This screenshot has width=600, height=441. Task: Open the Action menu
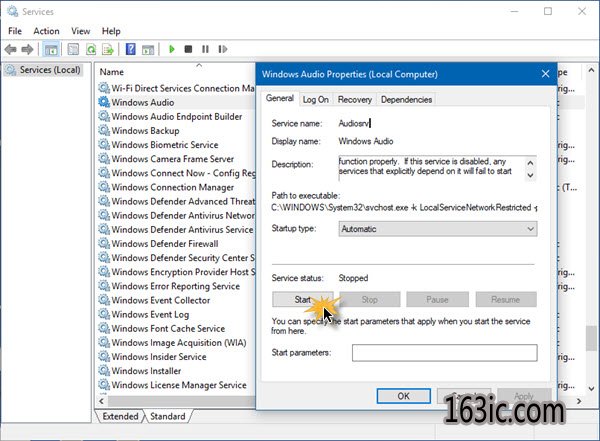(x=46, y=31)
